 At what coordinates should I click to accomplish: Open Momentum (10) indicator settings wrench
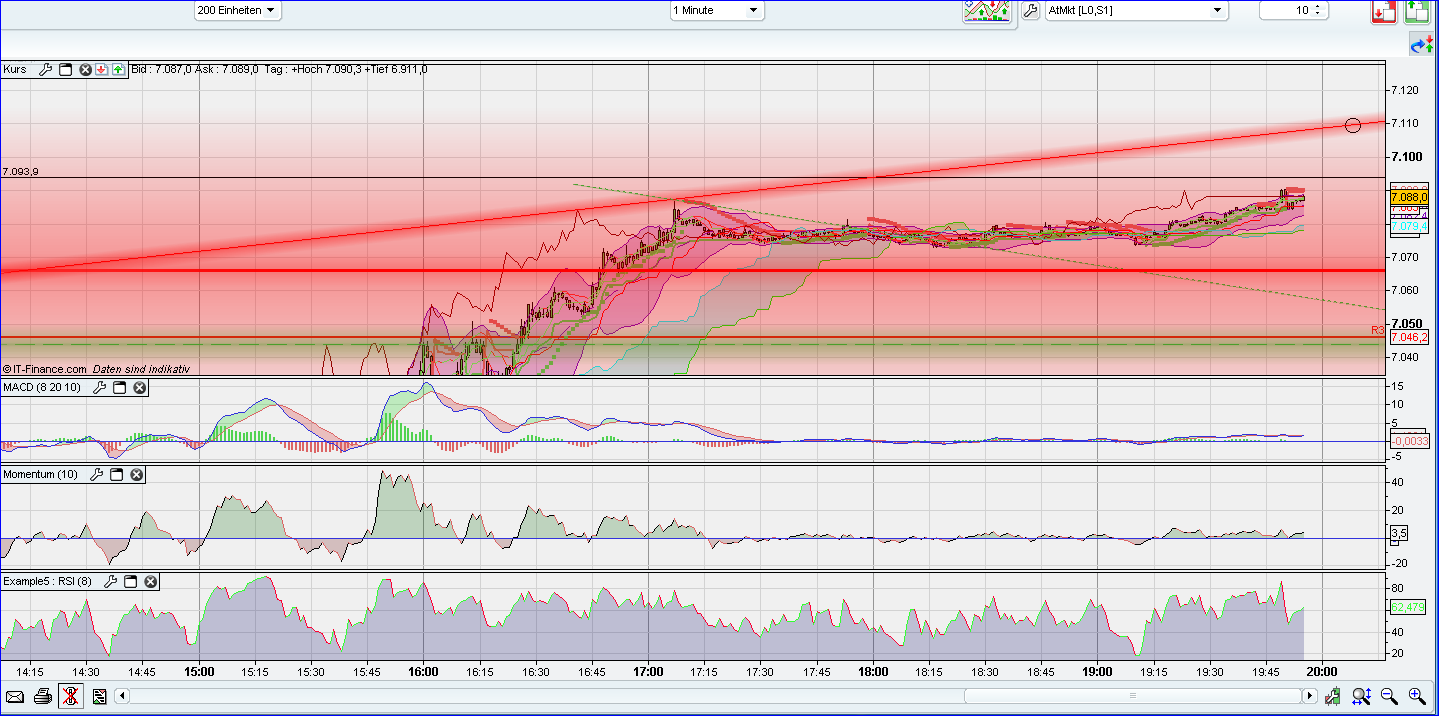pyautogui.click(x=97, y=475)
